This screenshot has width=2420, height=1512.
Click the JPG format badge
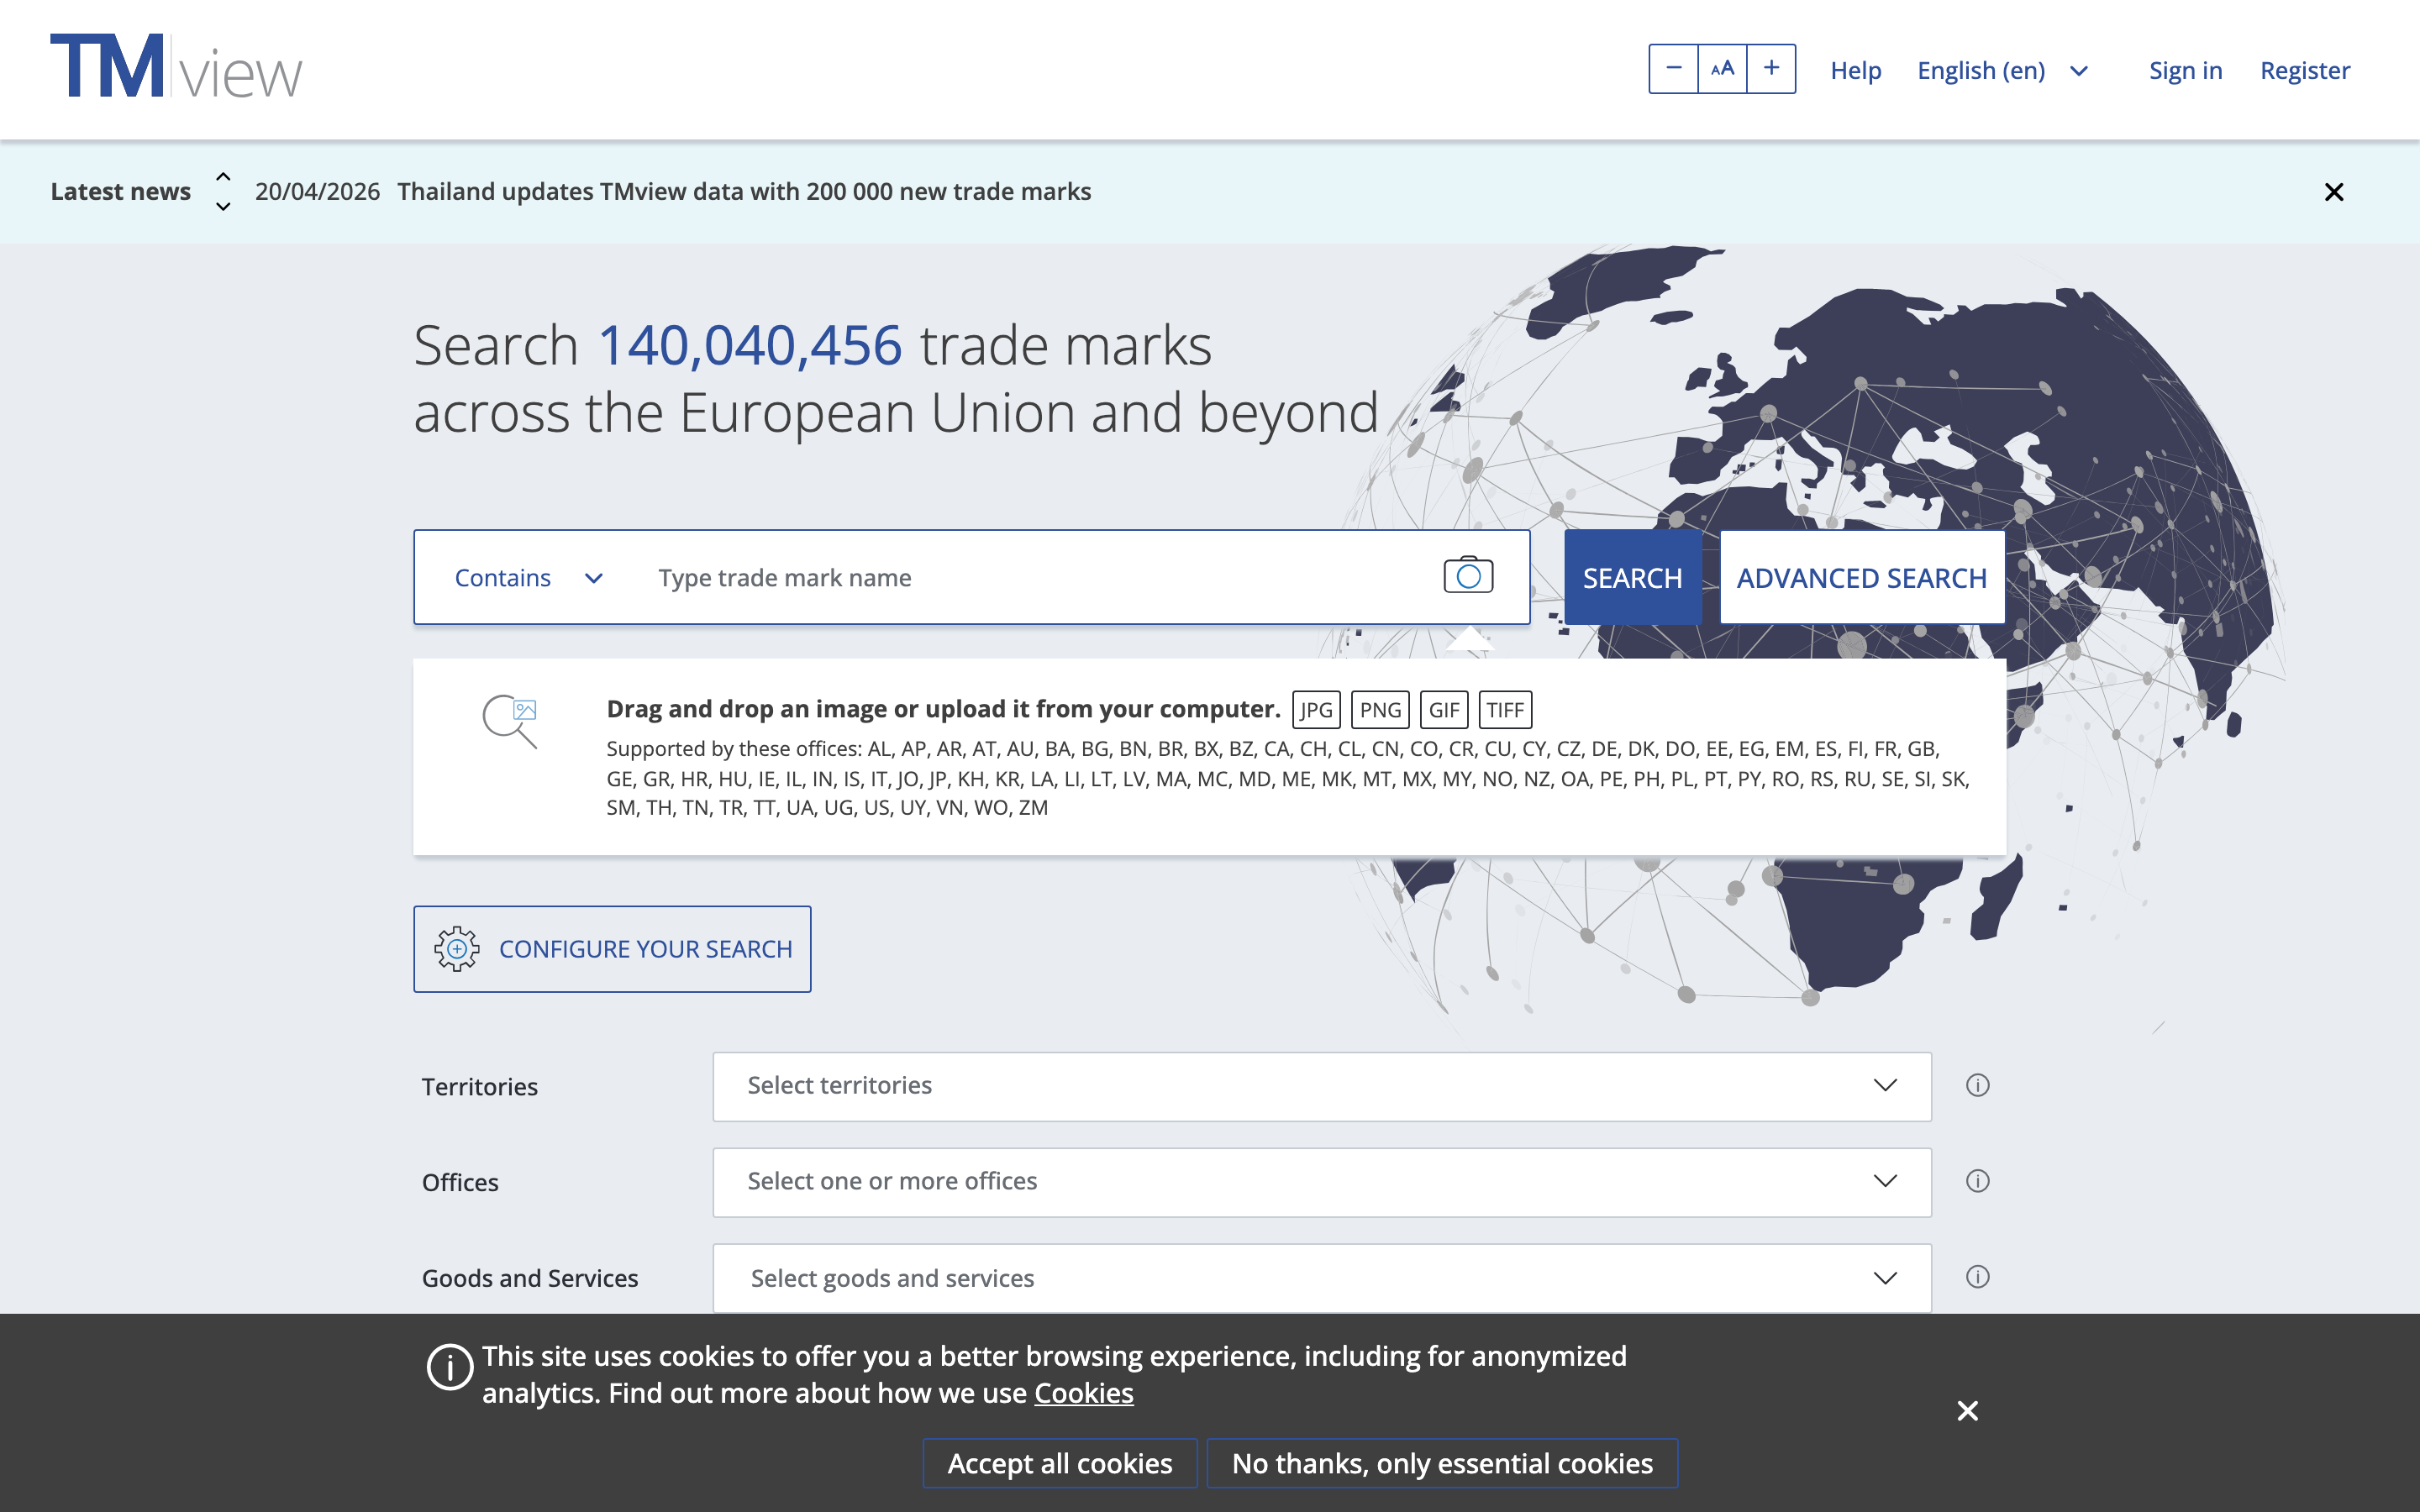coord(1316,710)
